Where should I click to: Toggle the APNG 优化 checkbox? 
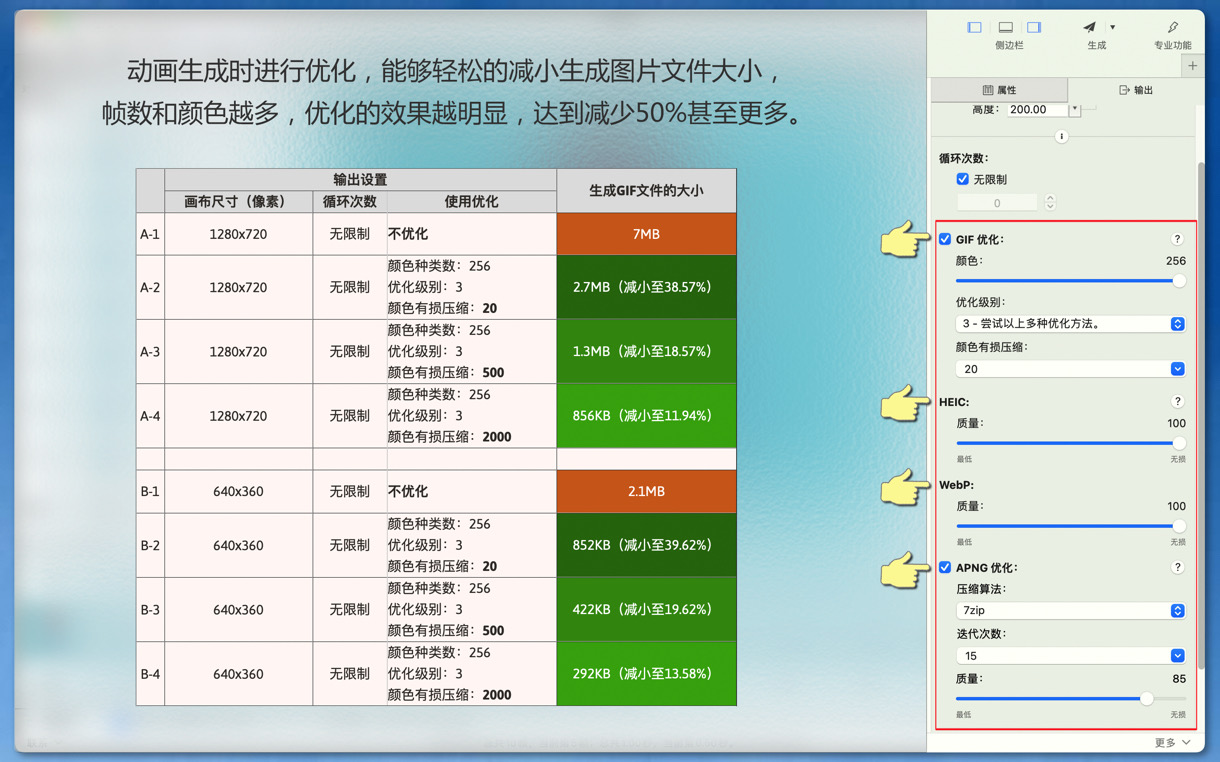point(945,567)
